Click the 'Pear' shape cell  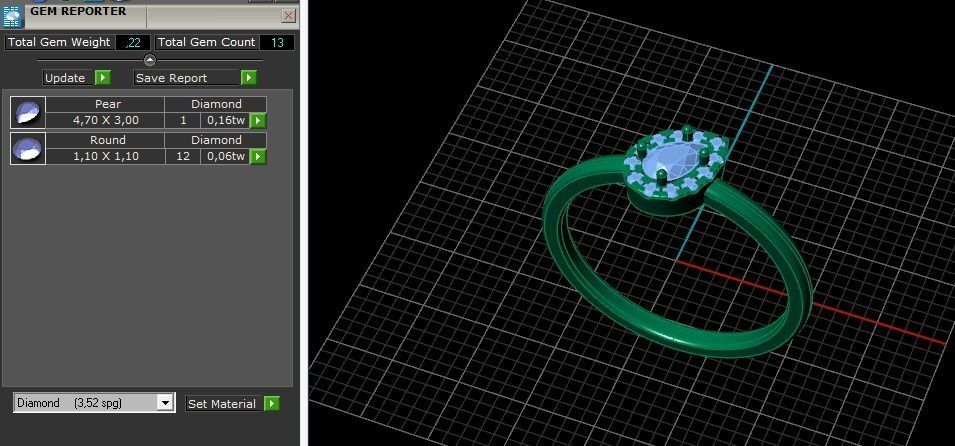click(x=105, y=104)
